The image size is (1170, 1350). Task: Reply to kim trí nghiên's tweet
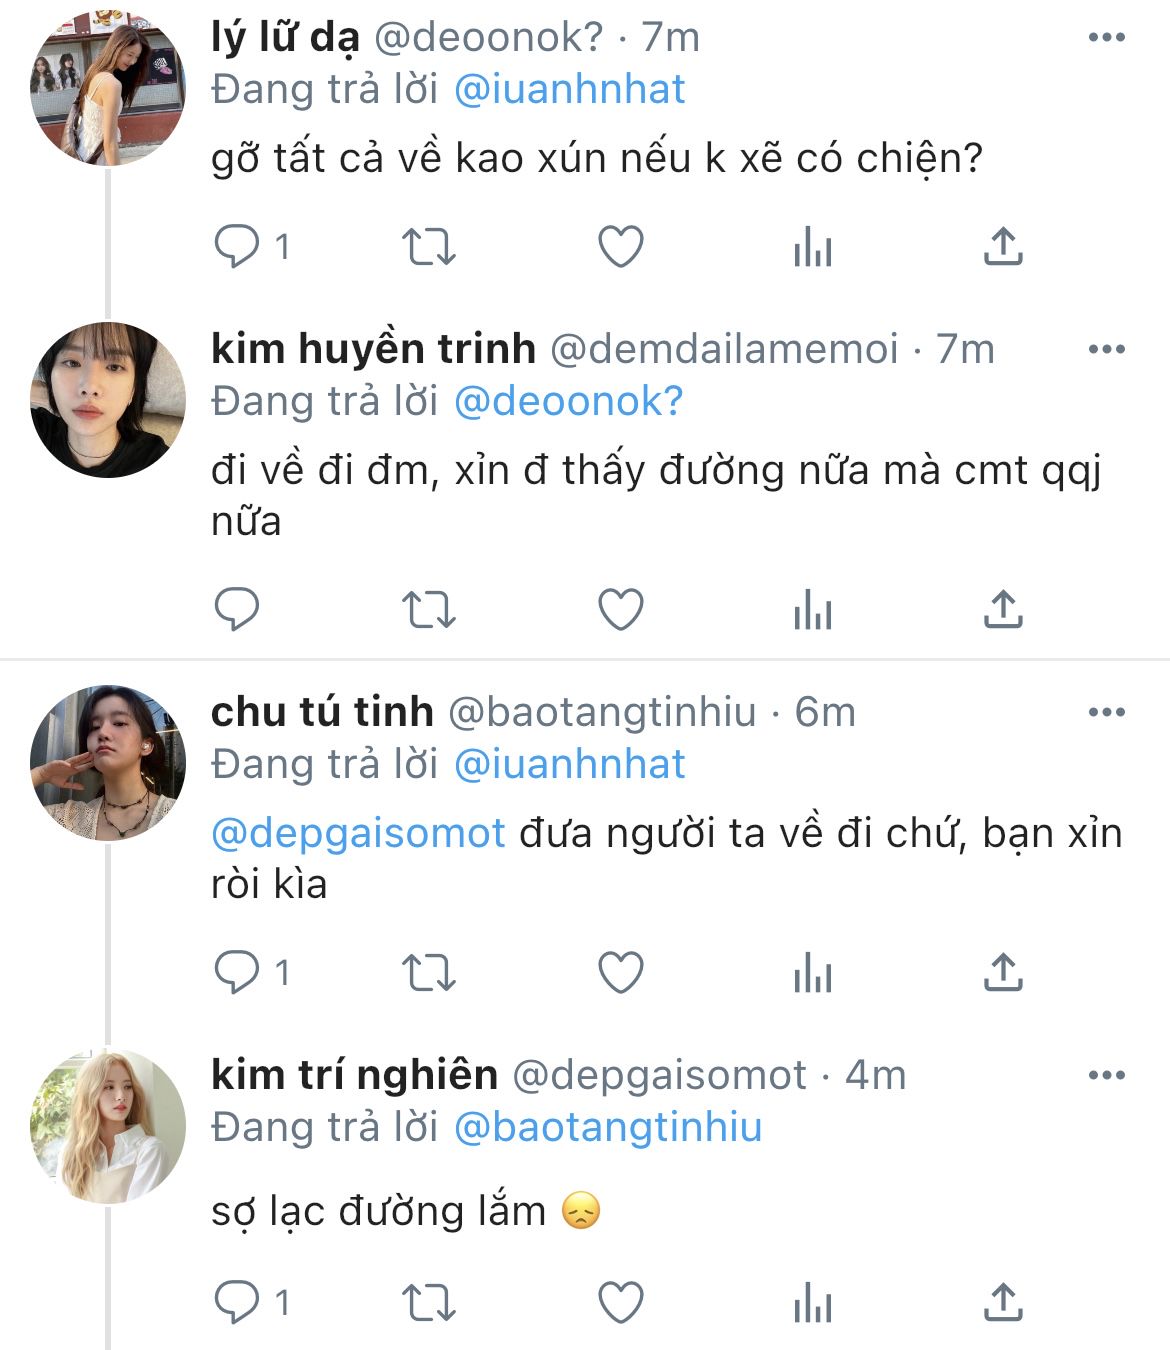[x=237, y=1302]
